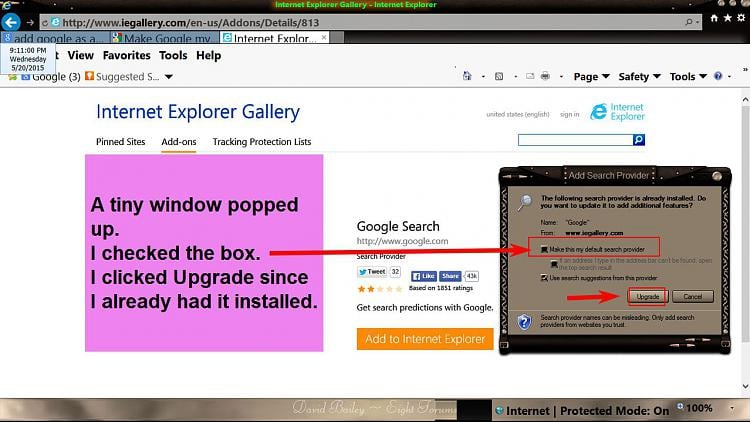Click the empty new tab button
The image size is (750, 422).
pos(337,37)
